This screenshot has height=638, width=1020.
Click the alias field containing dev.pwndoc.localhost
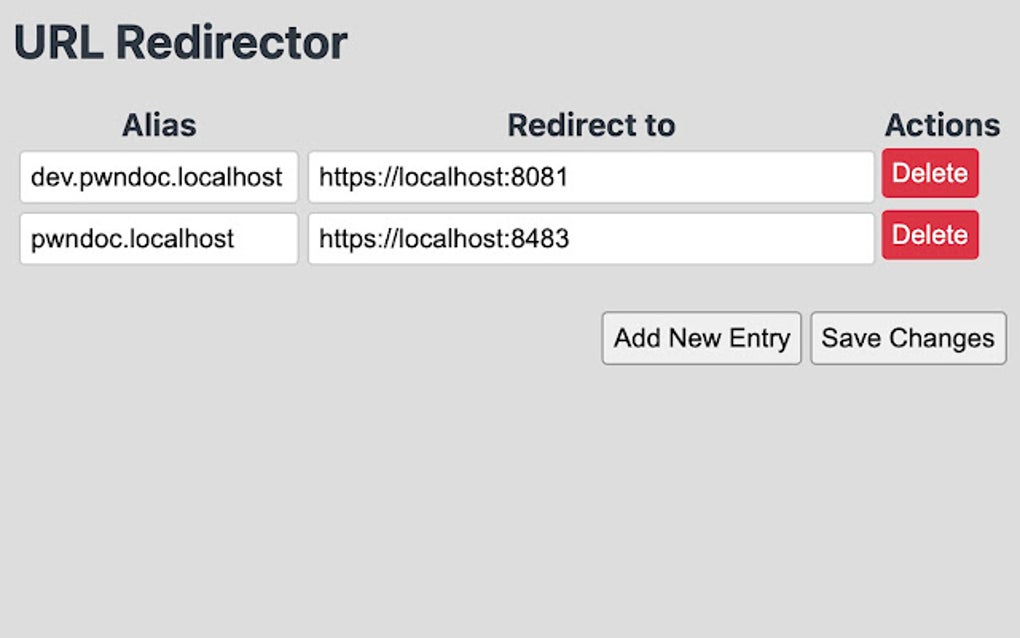[x=157, y=176]
